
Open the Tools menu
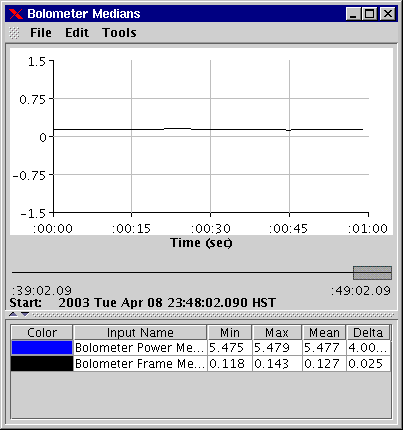pos(119,33)
